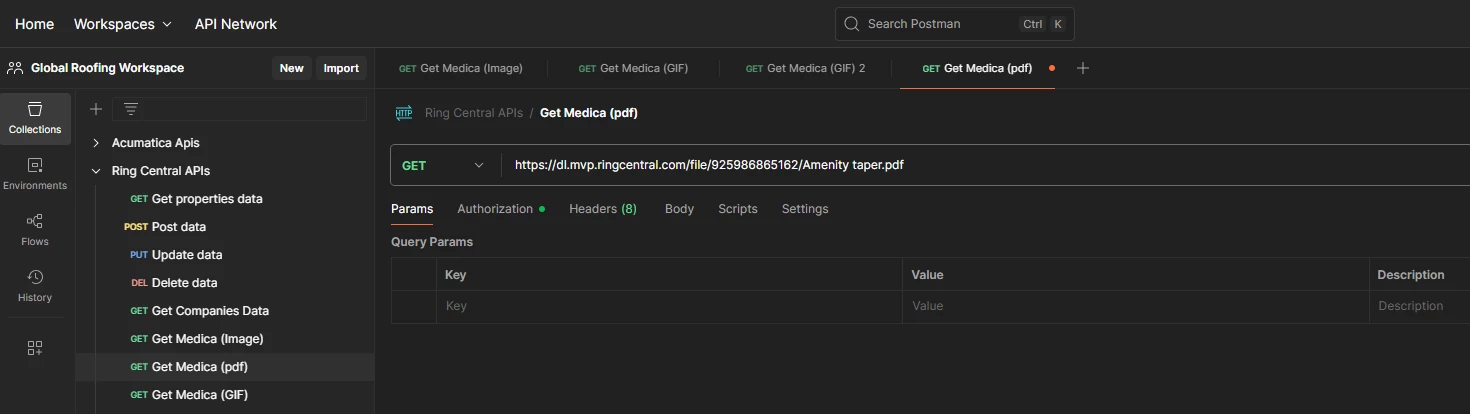The height and width of the screenshot is (414, 1470).
Task: Switch to Get Medica (GIF) 2 tab
Action: 806,68
